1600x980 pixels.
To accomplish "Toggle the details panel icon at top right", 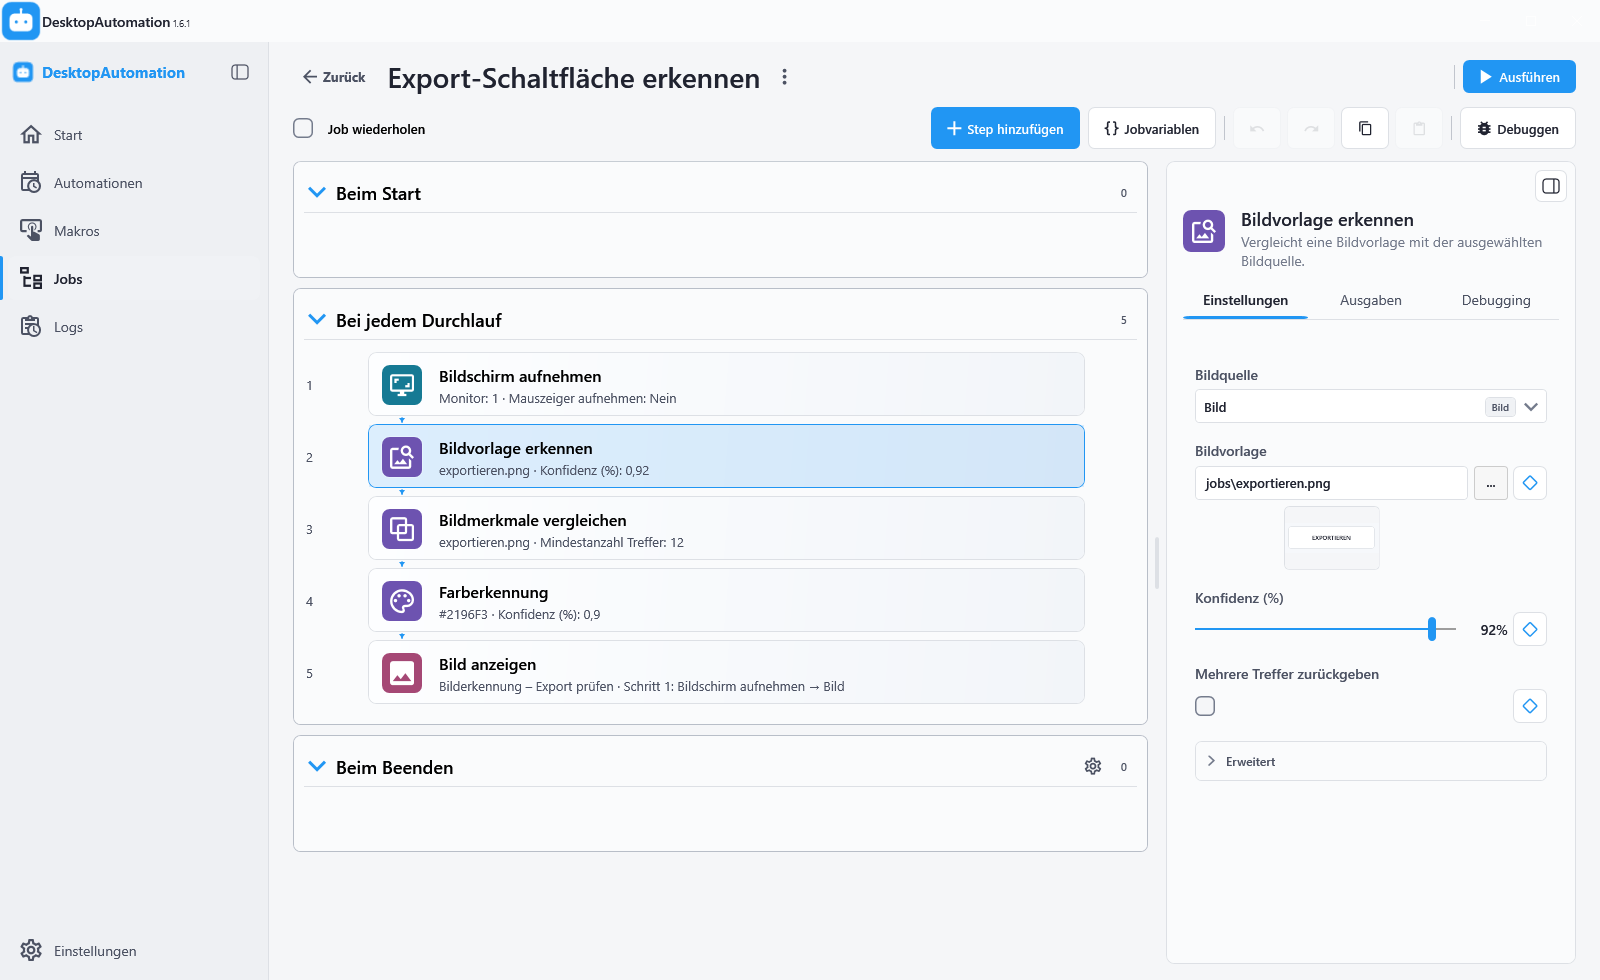I will coord(1551,186).
